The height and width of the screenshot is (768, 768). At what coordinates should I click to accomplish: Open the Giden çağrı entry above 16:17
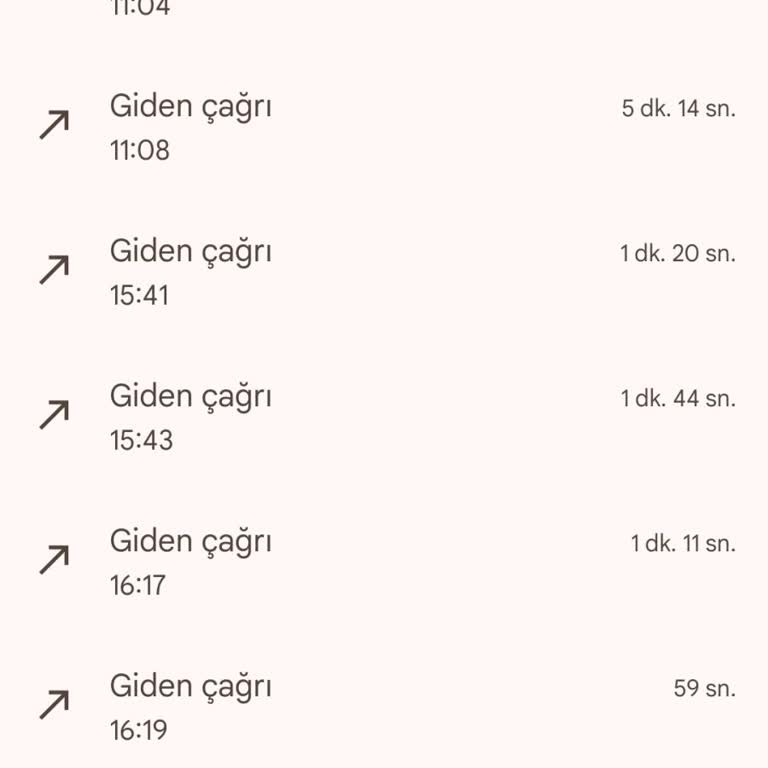click(190, 541)
